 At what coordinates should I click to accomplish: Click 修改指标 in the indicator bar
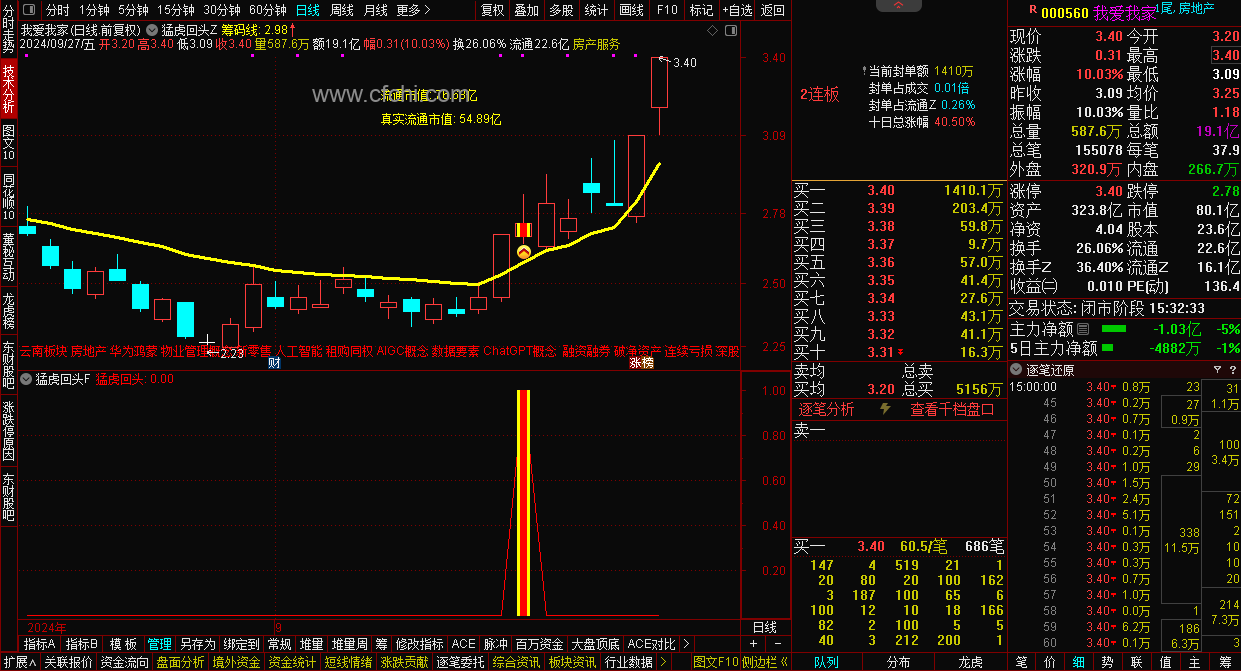pos(419,645)
